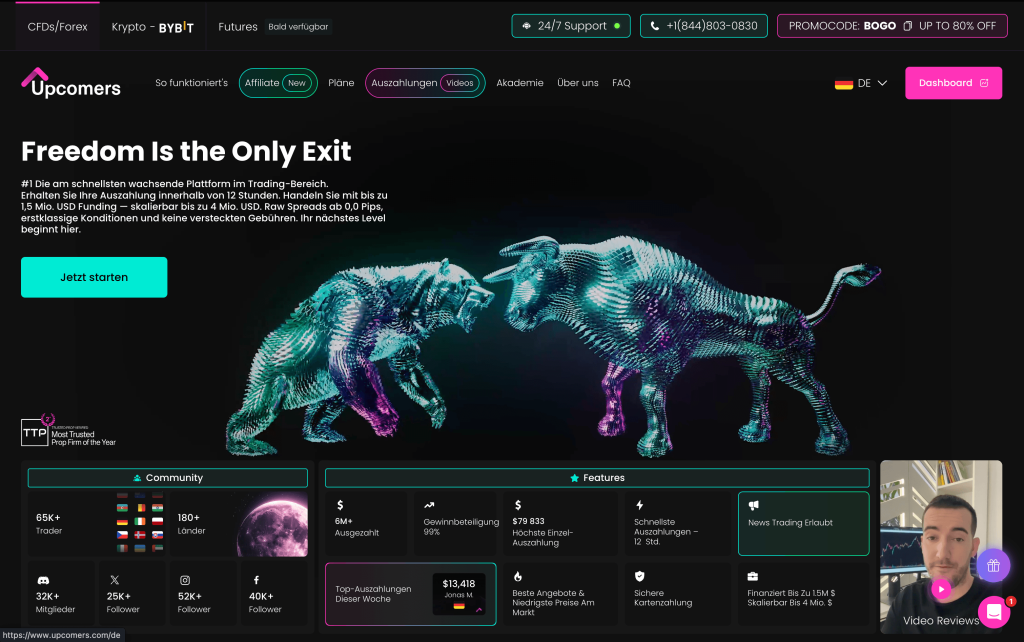Open the Dashboard button
Viewport: 1024px width, 642px height.
pos(953,83)
